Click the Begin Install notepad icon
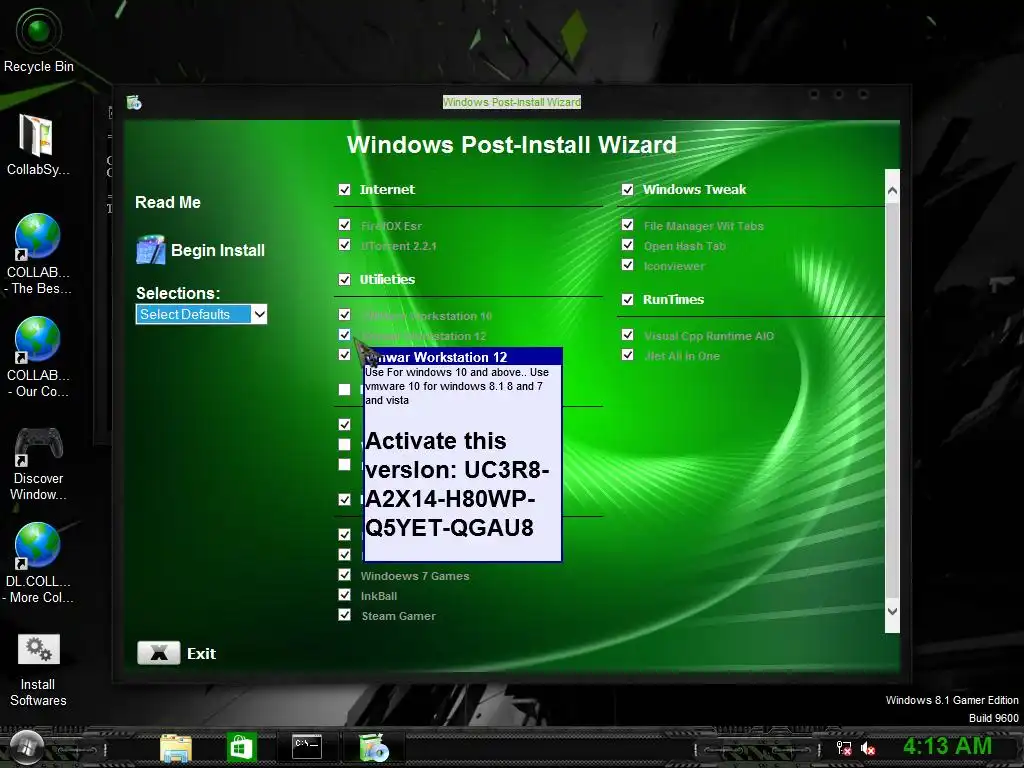Screen dimensions: 1024x768 (150, 249)
